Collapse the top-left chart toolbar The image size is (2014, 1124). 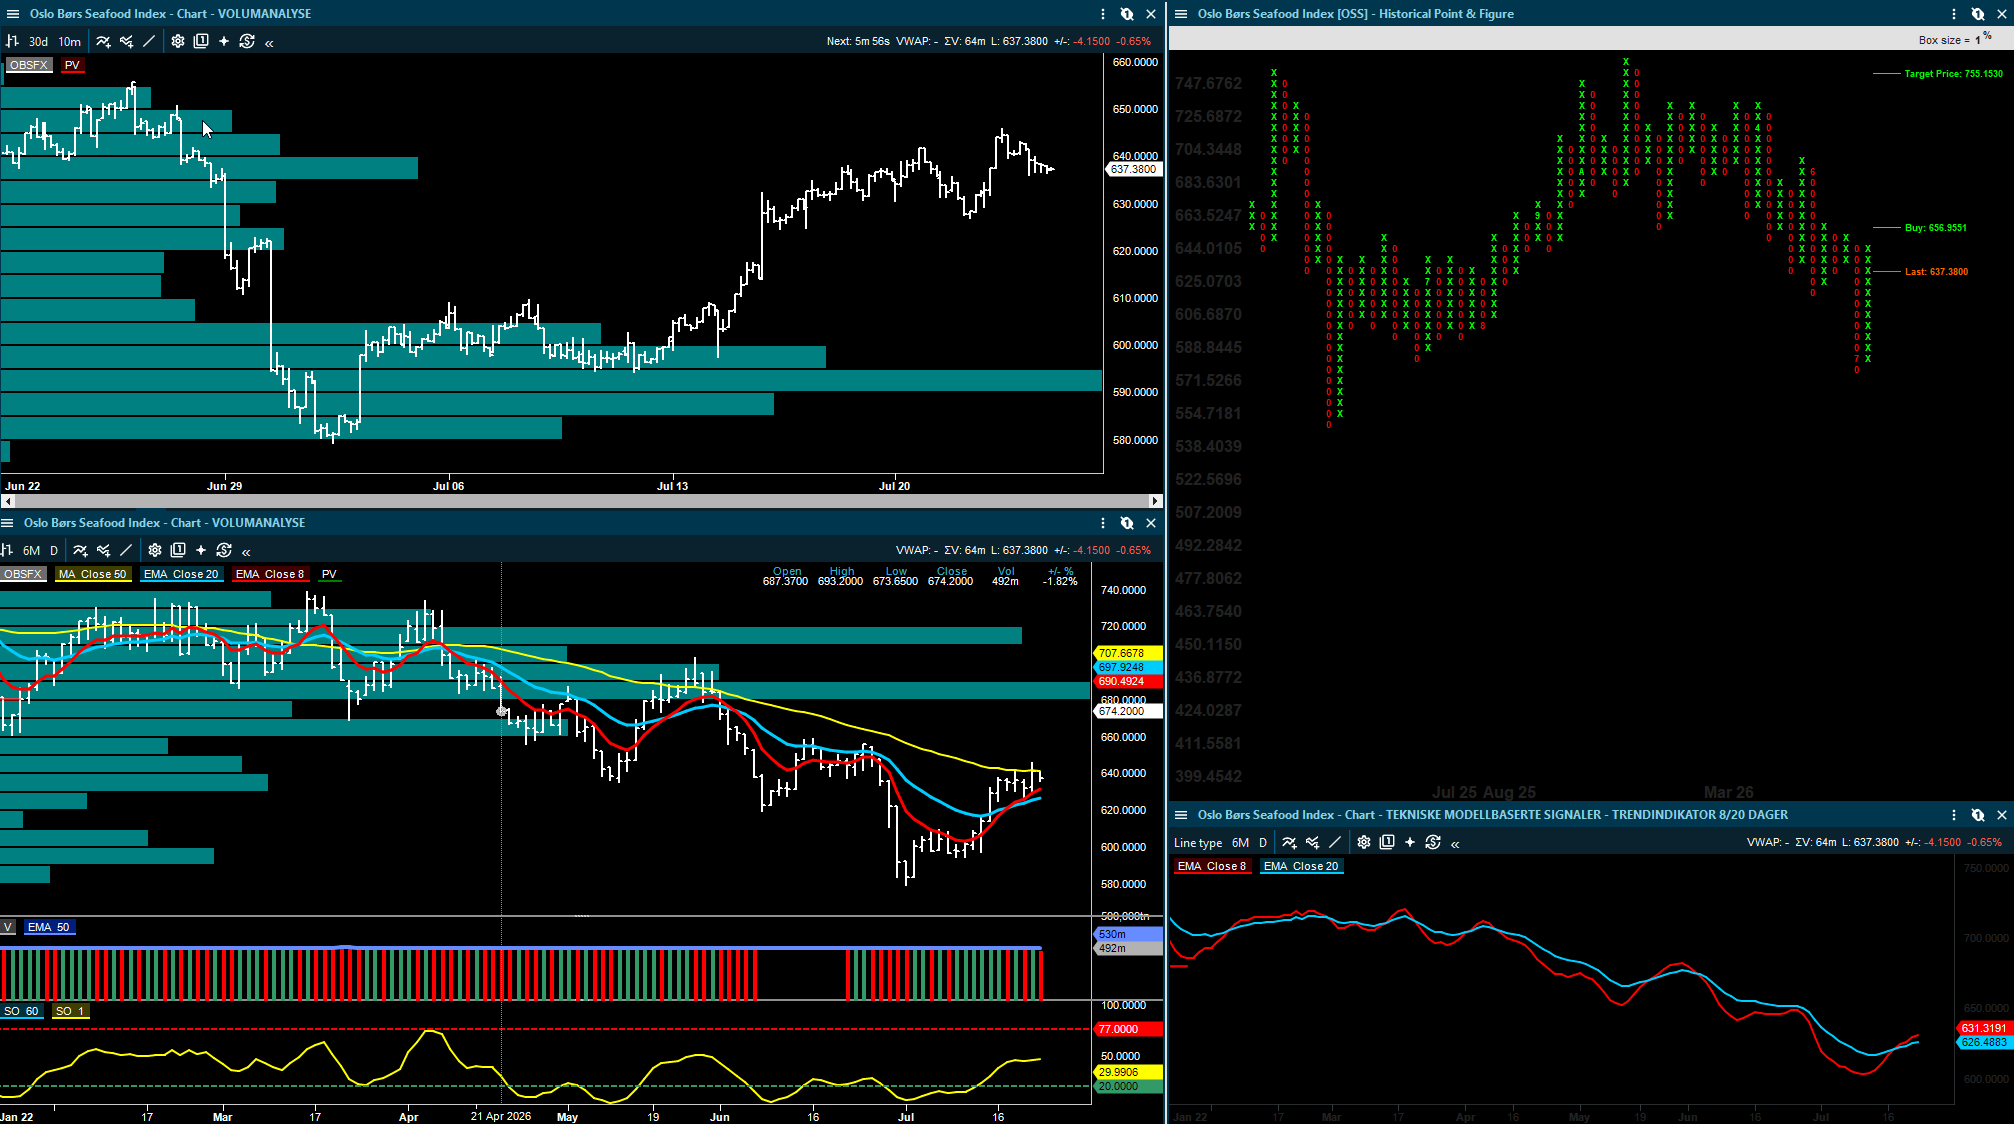pos(269,42)
